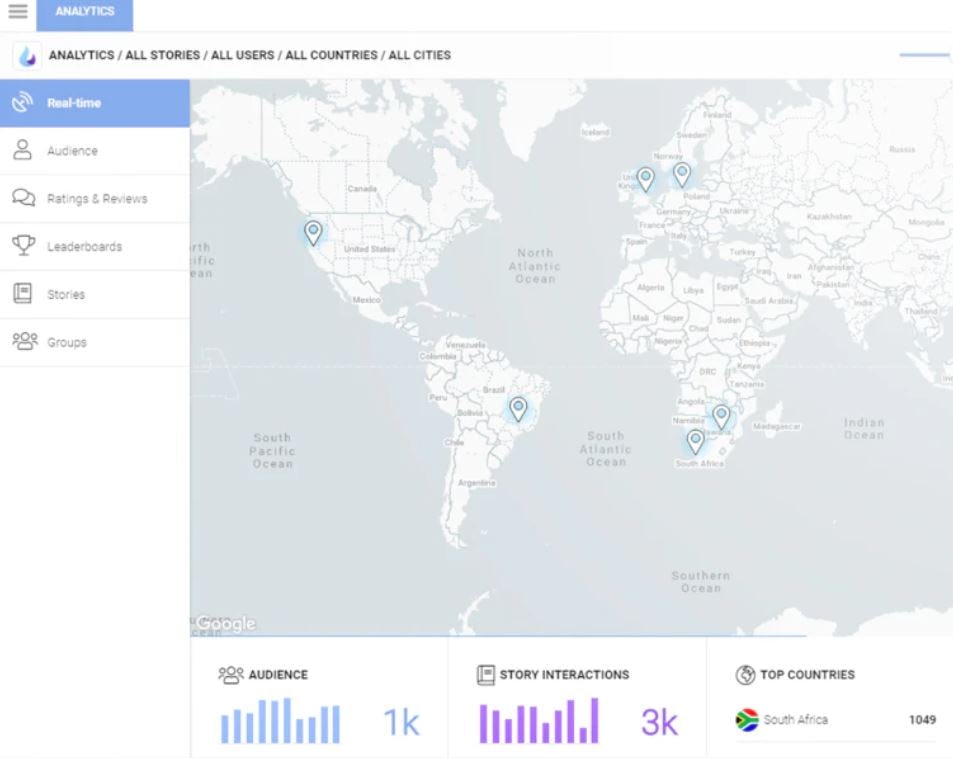Click the Ratings & Reviews chat icon
Screen dimensions: 953x758
24,198
